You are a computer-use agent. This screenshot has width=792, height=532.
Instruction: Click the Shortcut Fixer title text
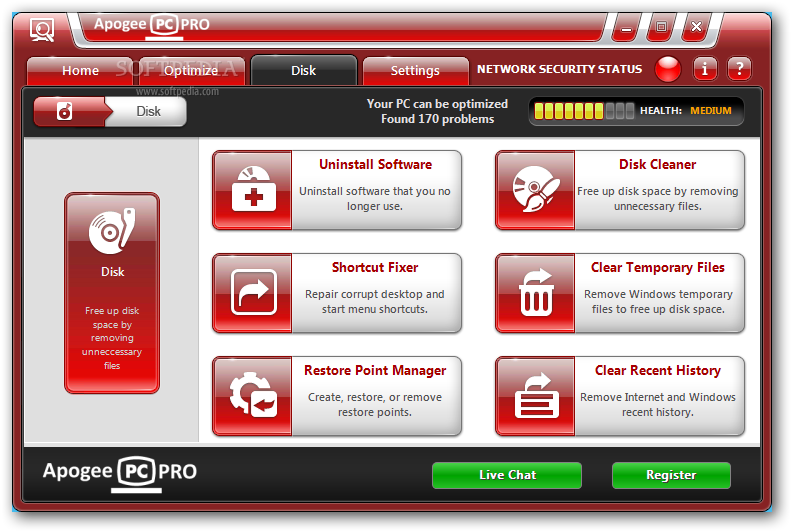point(375,268)
